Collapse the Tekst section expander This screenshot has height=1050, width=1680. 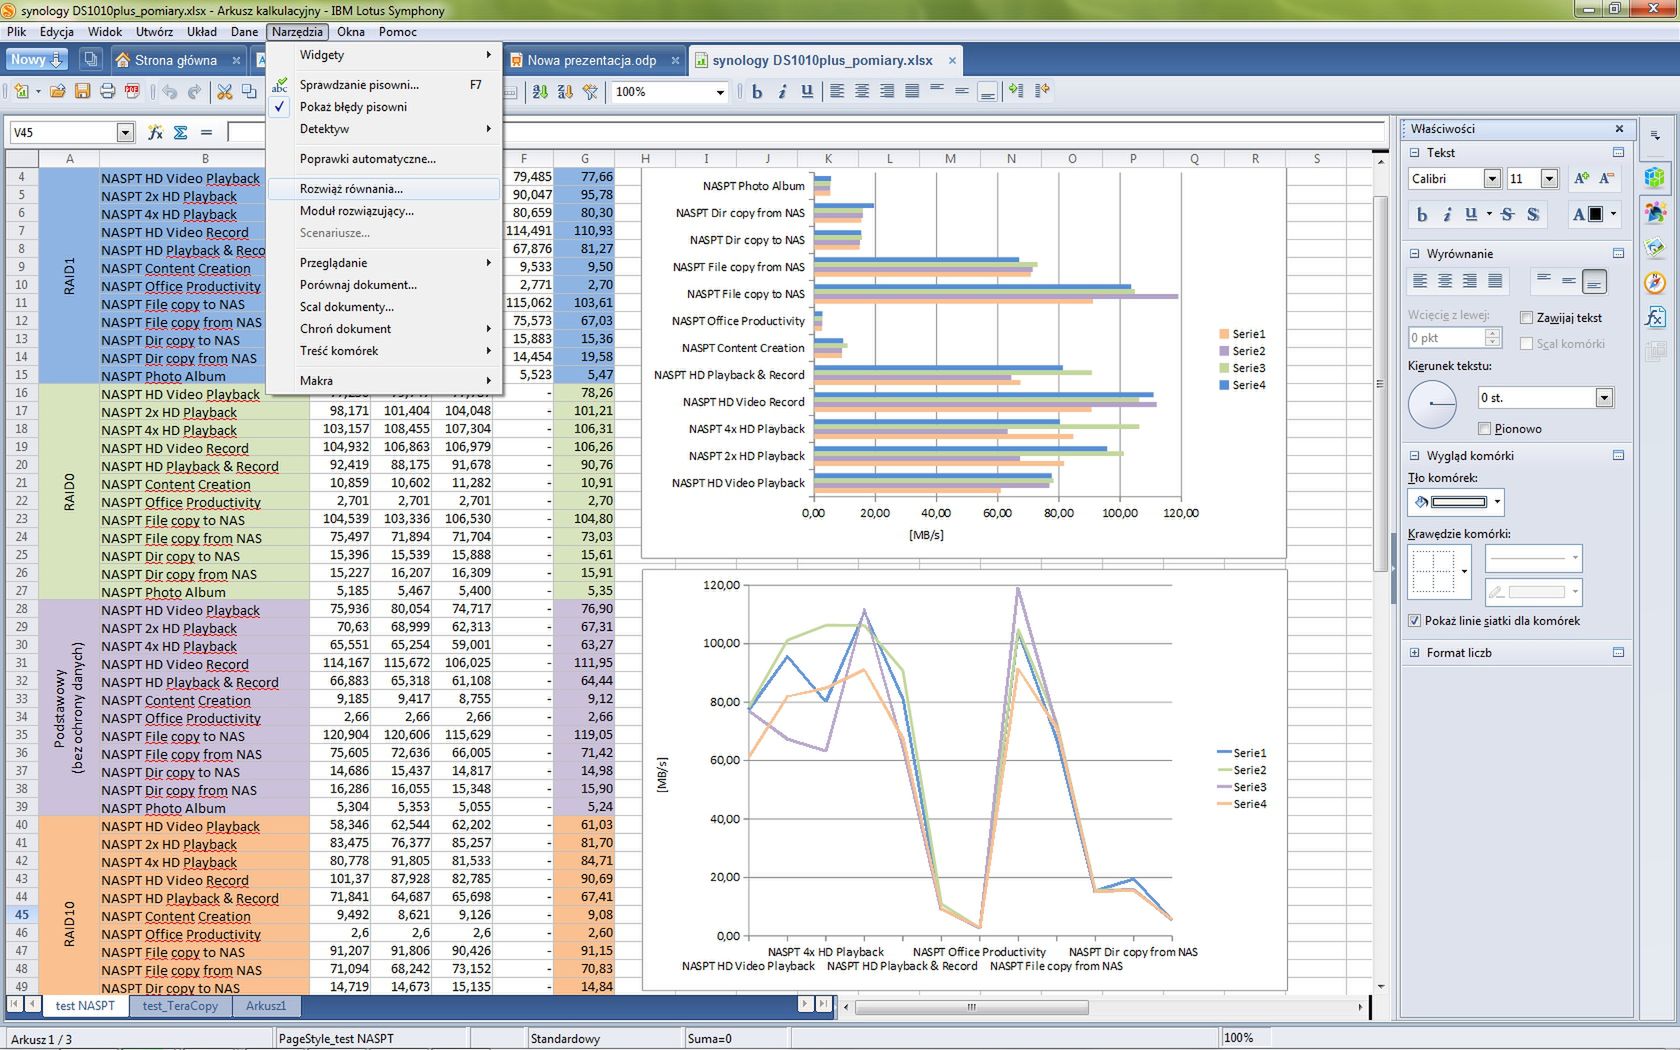coord(1414,153)
